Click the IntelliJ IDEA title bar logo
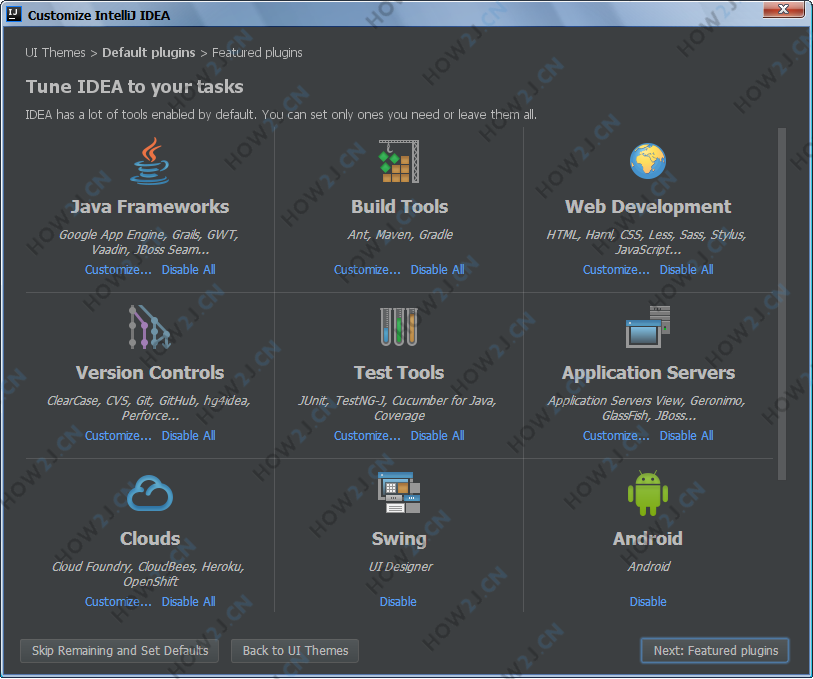813x679 pixels. pos(13,15)
